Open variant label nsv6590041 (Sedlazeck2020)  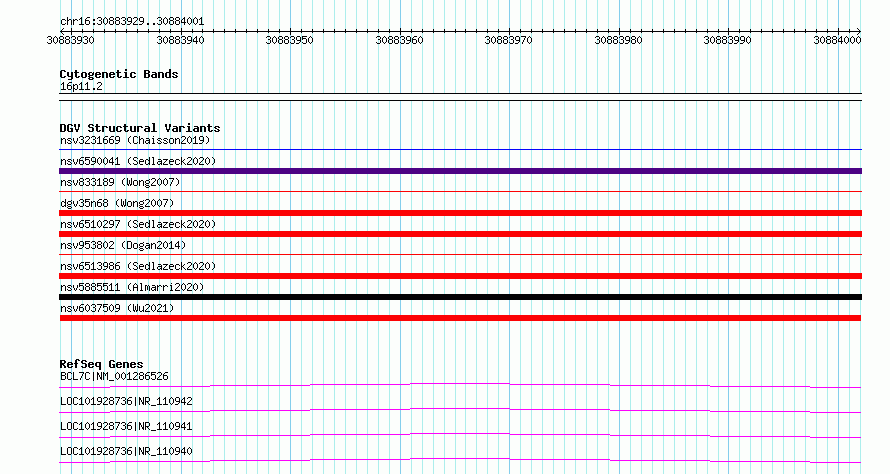coord(138,161)
